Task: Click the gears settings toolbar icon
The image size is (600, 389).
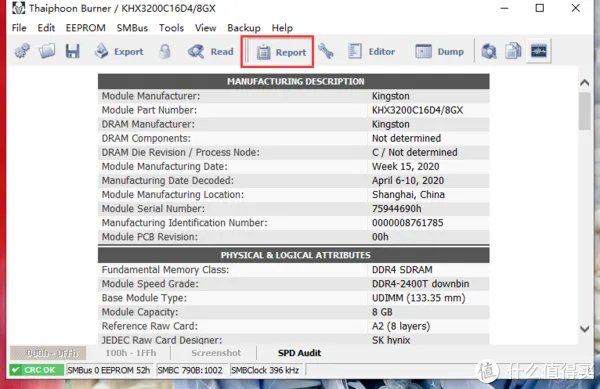Action: tap(22, 51)
